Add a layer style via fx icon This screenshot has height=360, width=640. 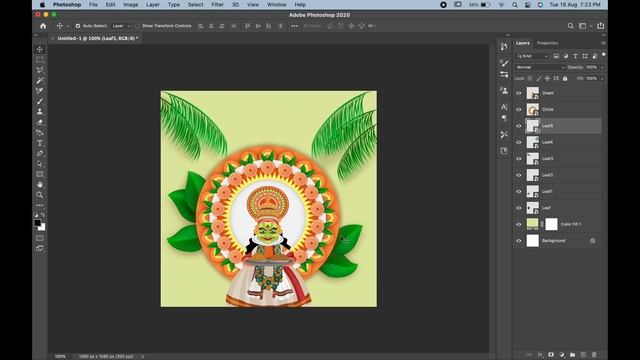point(540,355)
